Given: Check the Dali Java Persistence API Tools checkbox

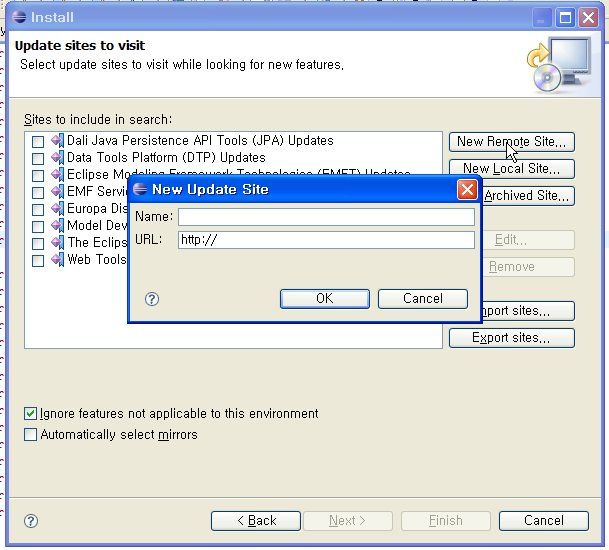Looking at the screenshot, I should [38, 142].
